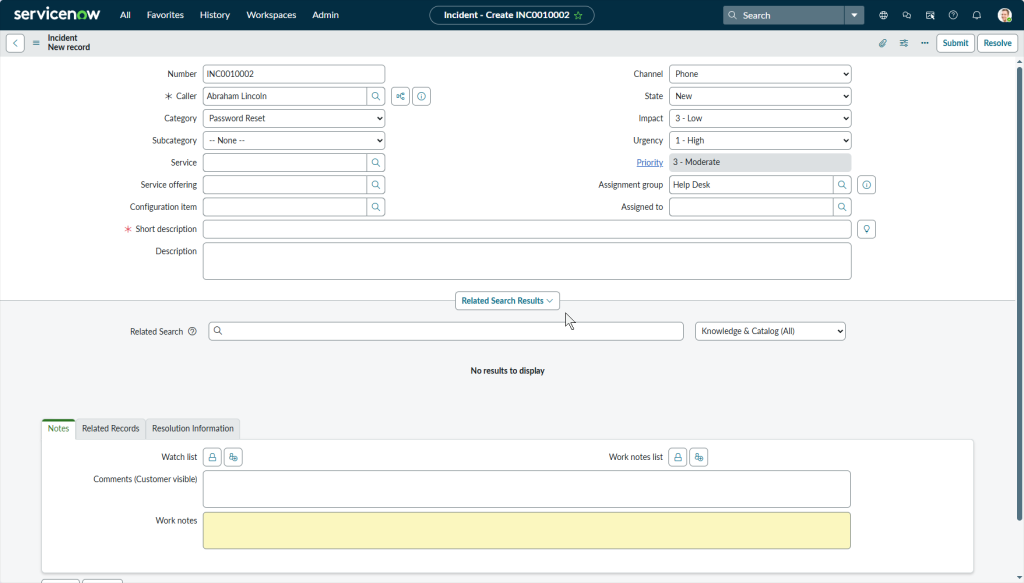Open the Category dropdown
Screen dimensions: 1024x583
[294, 118]
